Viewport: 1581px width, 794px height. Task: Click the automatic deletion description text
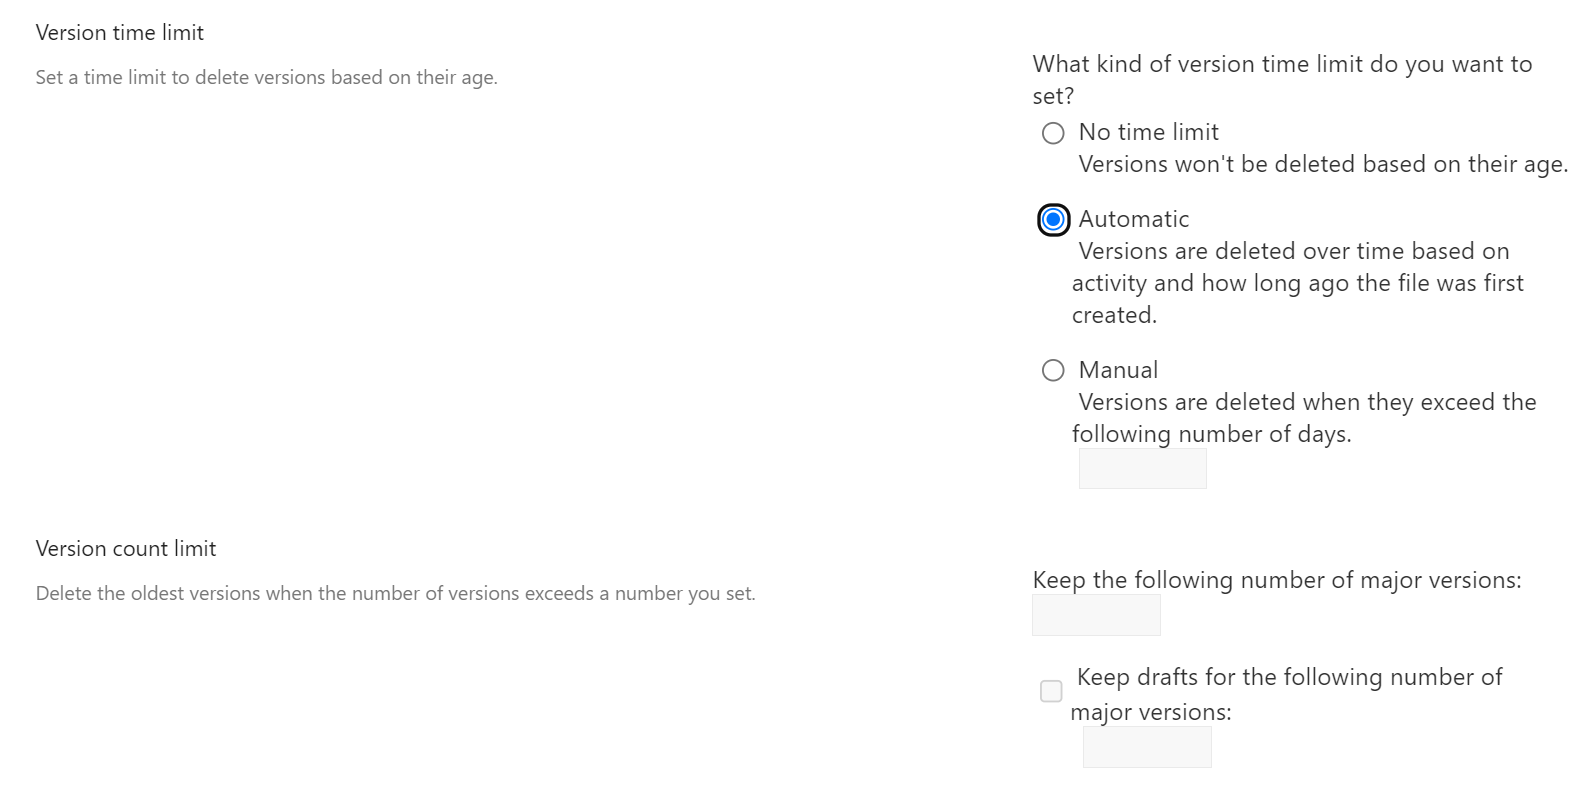coord(1297,282)
